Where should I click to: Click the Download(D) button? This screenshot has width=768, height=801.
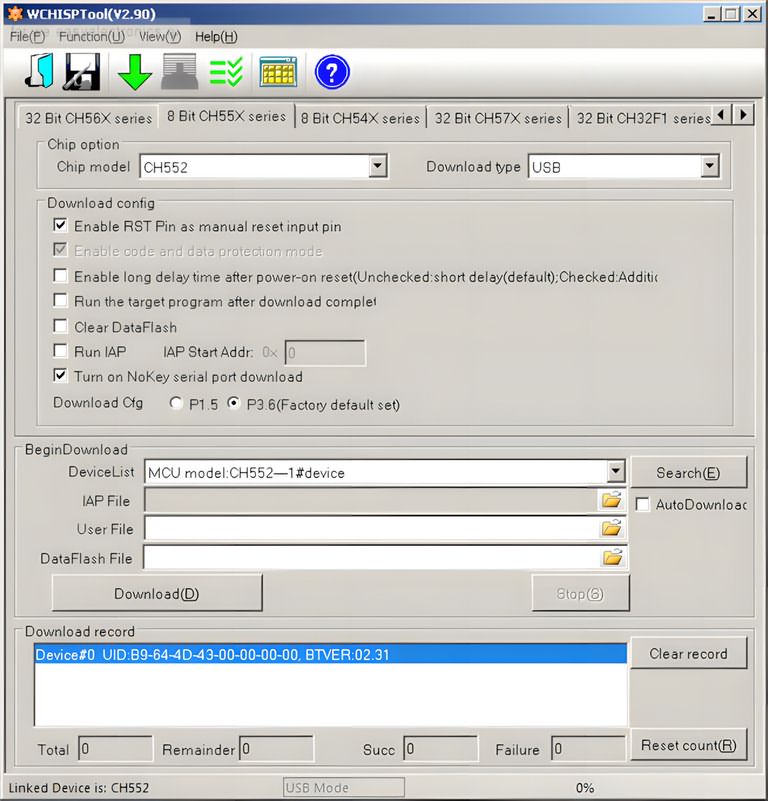coord(157,593)
